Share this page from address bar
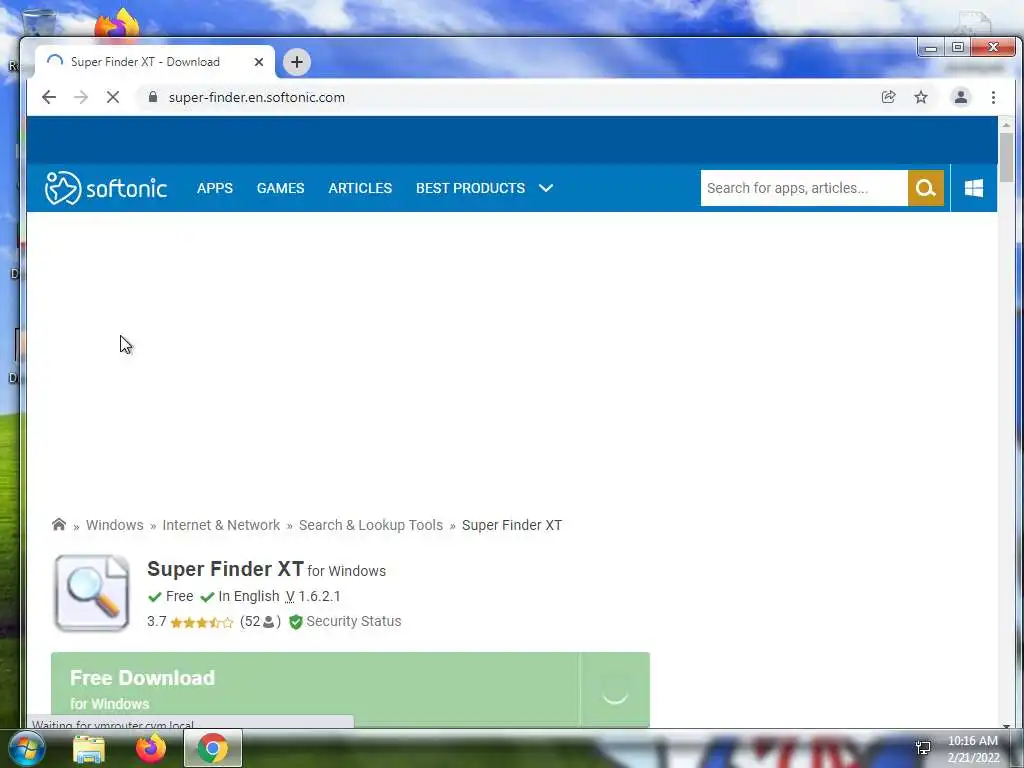 (x=888, y=97)
